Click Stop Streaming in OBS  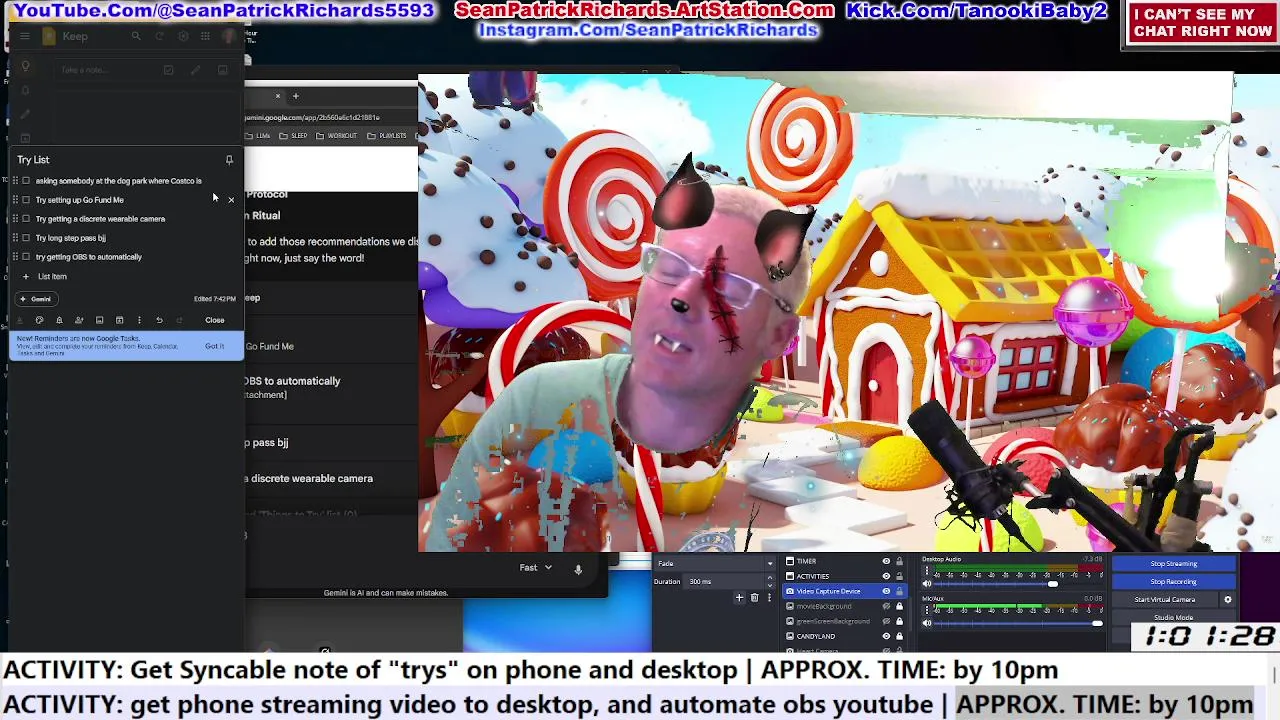coord(1173,564)
